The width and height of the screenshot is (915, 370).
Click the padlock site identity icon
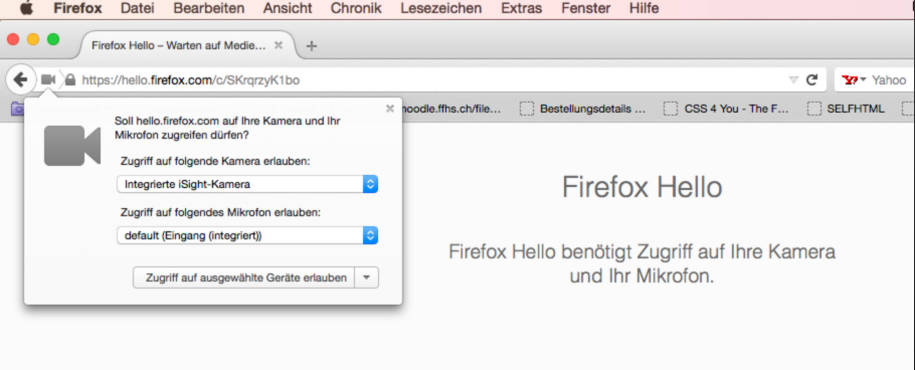coord(70,79)
